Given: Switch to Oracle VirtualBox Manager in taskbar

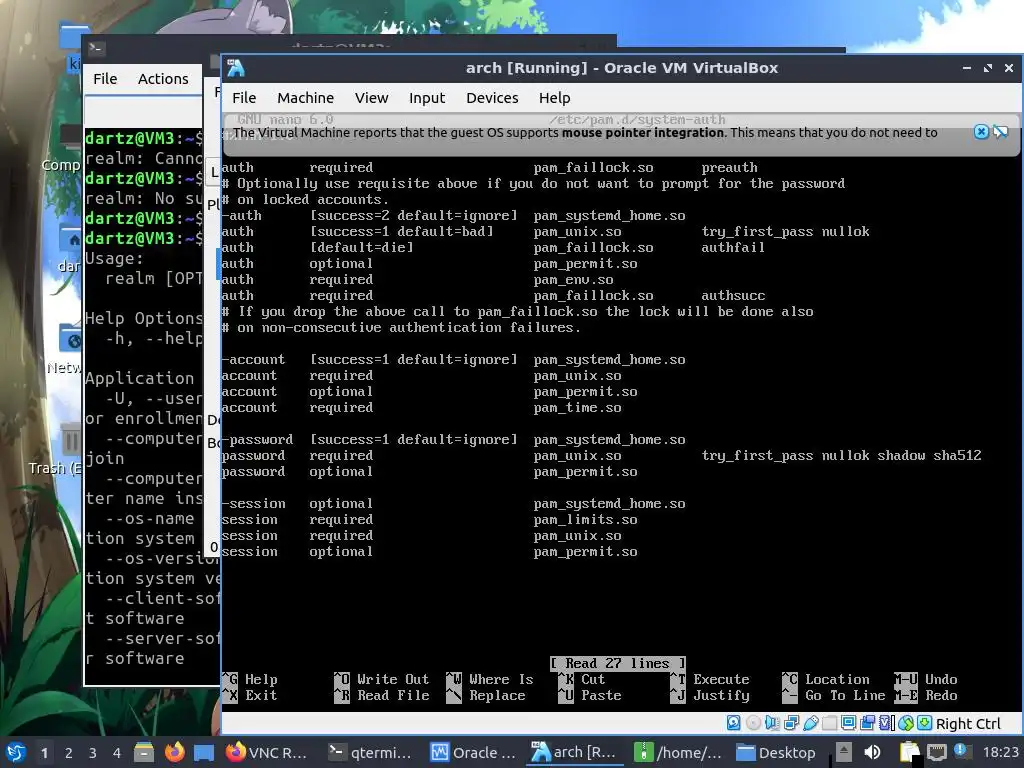Looking at the screenshot, I should click(x=473, y=752).
